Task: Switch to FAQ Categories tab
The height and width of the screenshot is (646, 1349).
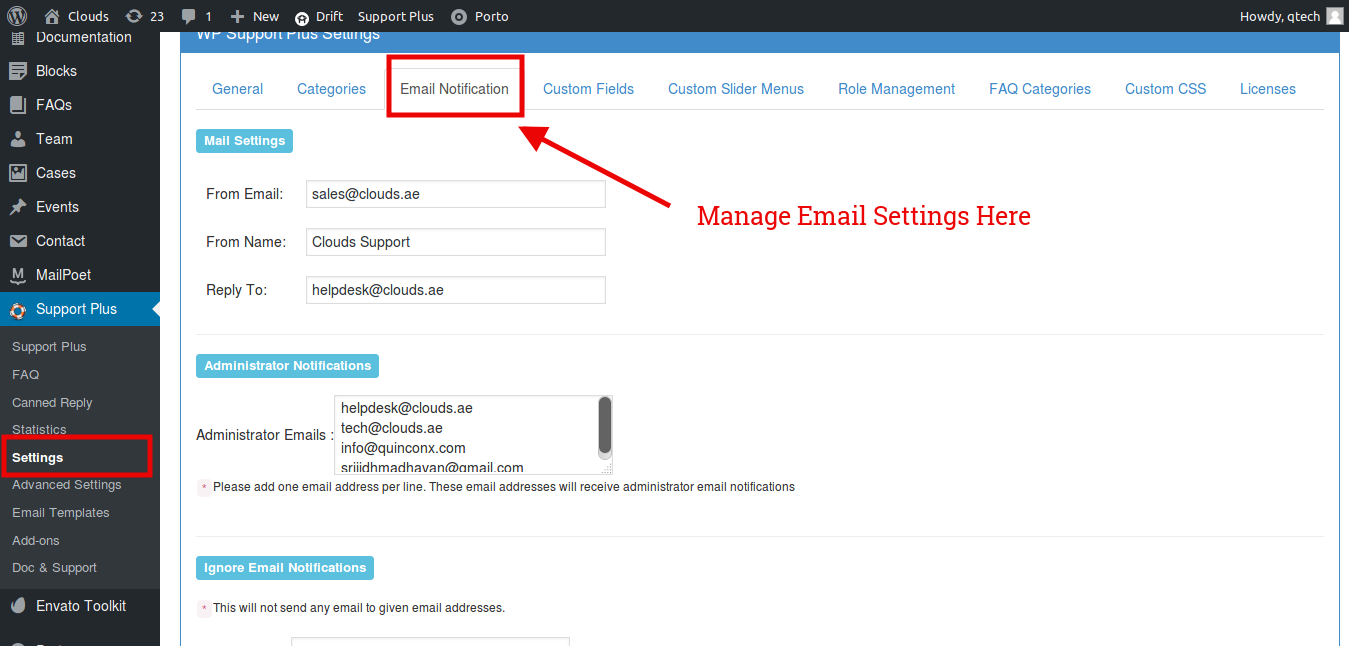Action: coord(1040,89)
